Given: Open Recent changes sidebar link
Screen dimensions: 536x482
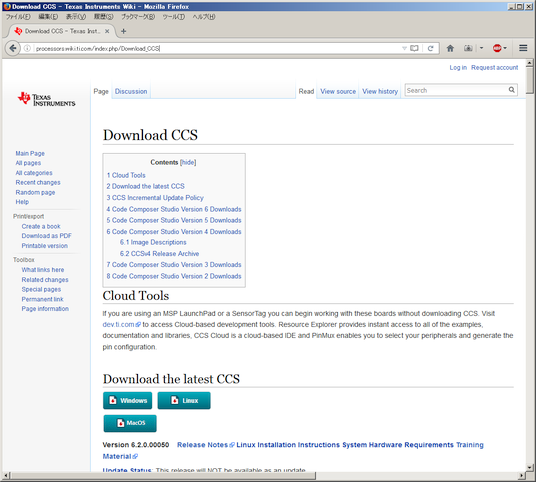Looking at the screenshot, I should [38, 182].
